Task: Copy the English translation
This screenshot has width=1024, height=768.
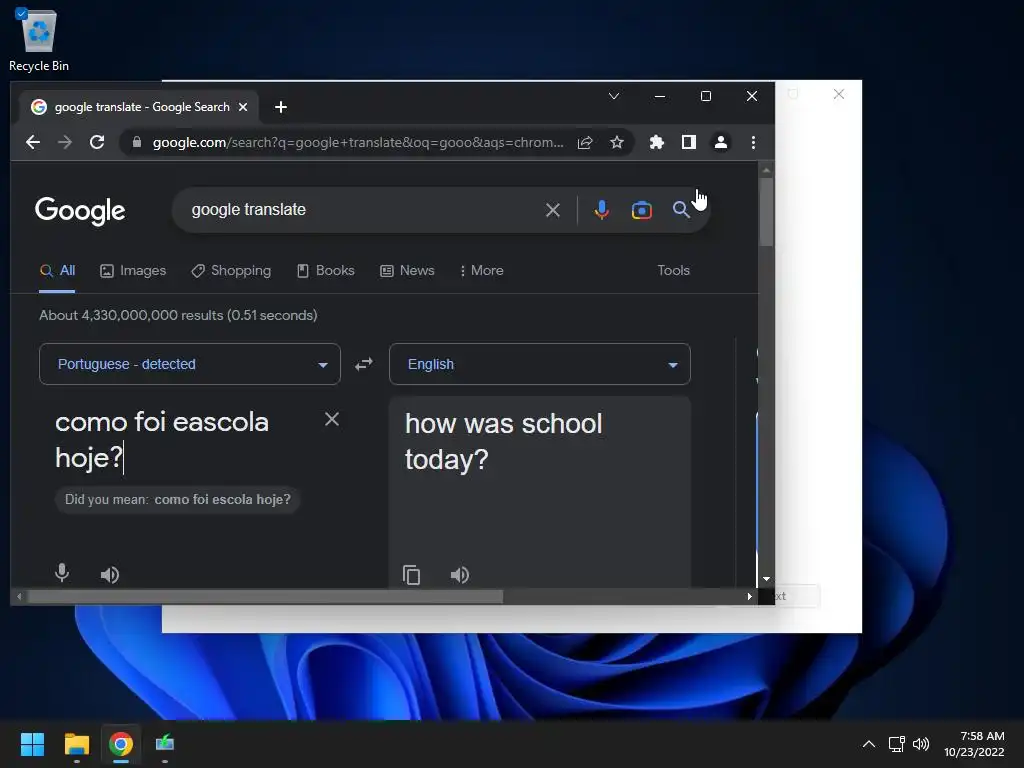Action: tap(411, 575)
